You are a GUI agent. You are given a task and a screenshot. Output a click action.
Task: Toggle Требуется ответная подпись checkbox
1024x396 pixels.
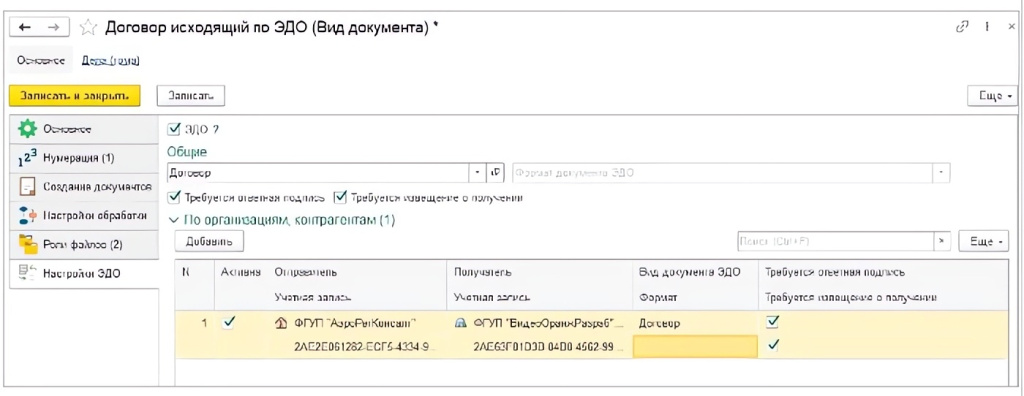(174, 197)
